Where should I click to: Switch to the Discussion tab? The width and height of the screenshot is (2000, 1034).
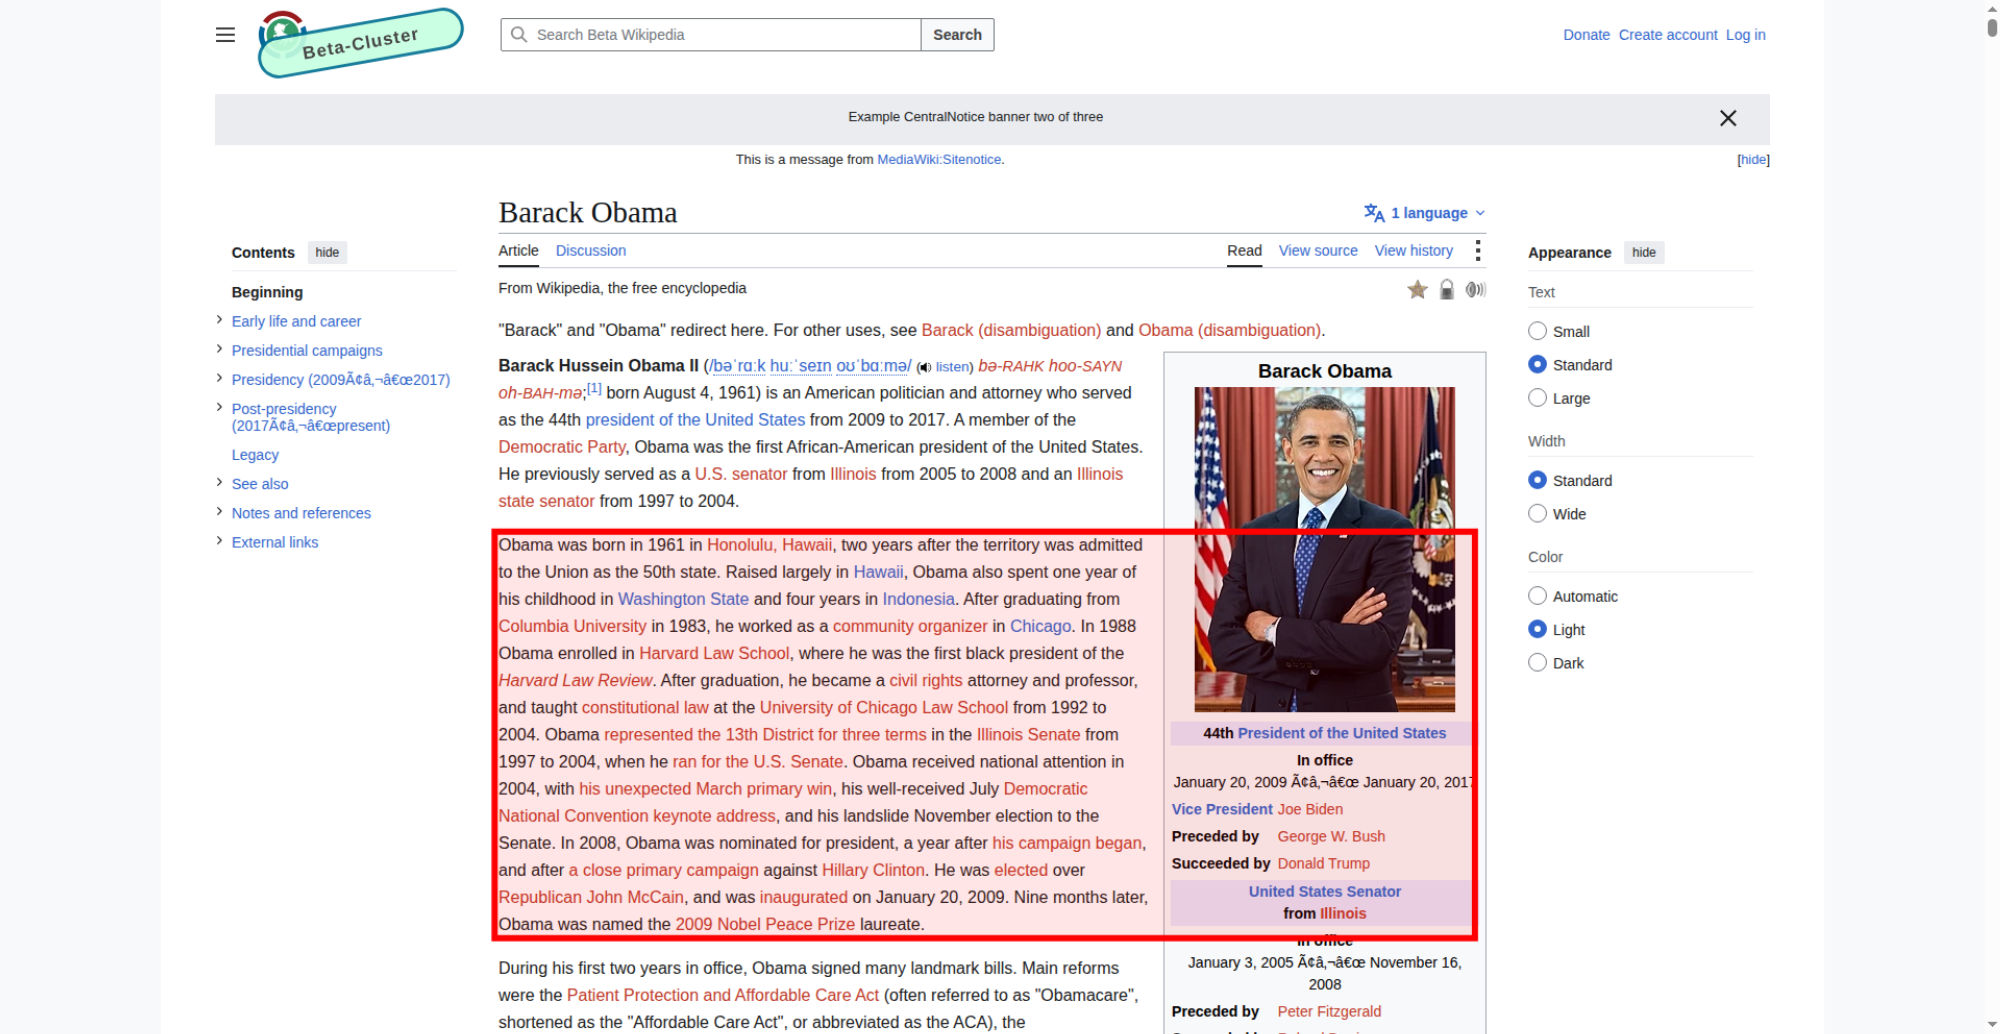pyautogui.click(x=591, y=251)
